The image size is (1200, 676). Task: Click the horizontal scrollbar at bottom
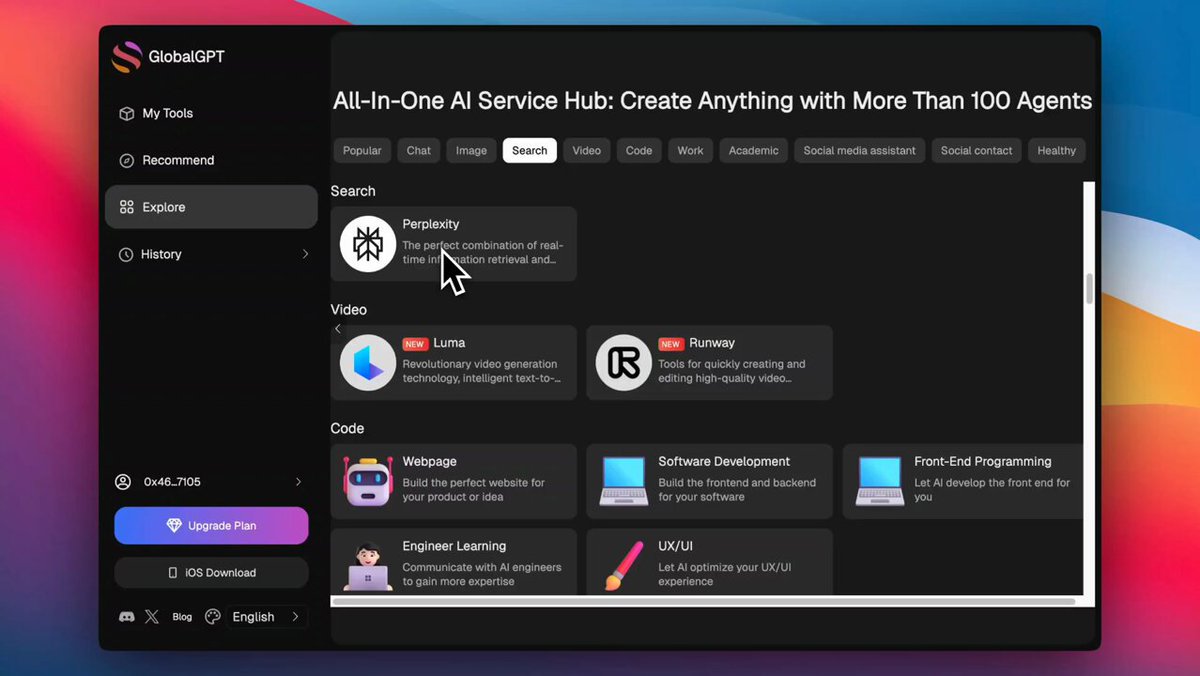[x=703, y=602]
